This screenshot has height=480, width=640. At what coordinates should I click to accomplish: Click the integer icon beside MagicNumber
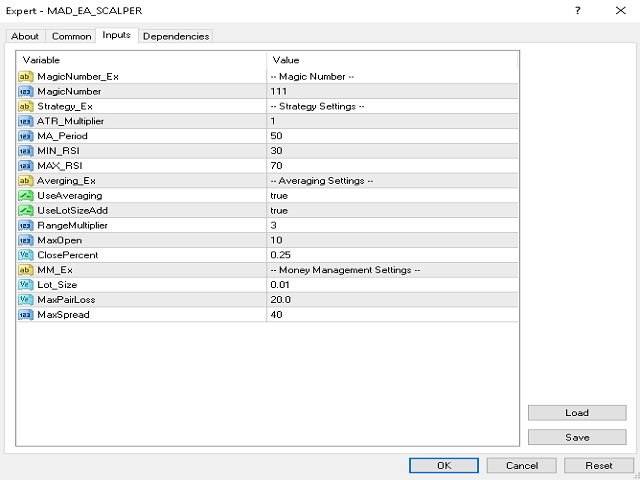[x=26, y=91]
